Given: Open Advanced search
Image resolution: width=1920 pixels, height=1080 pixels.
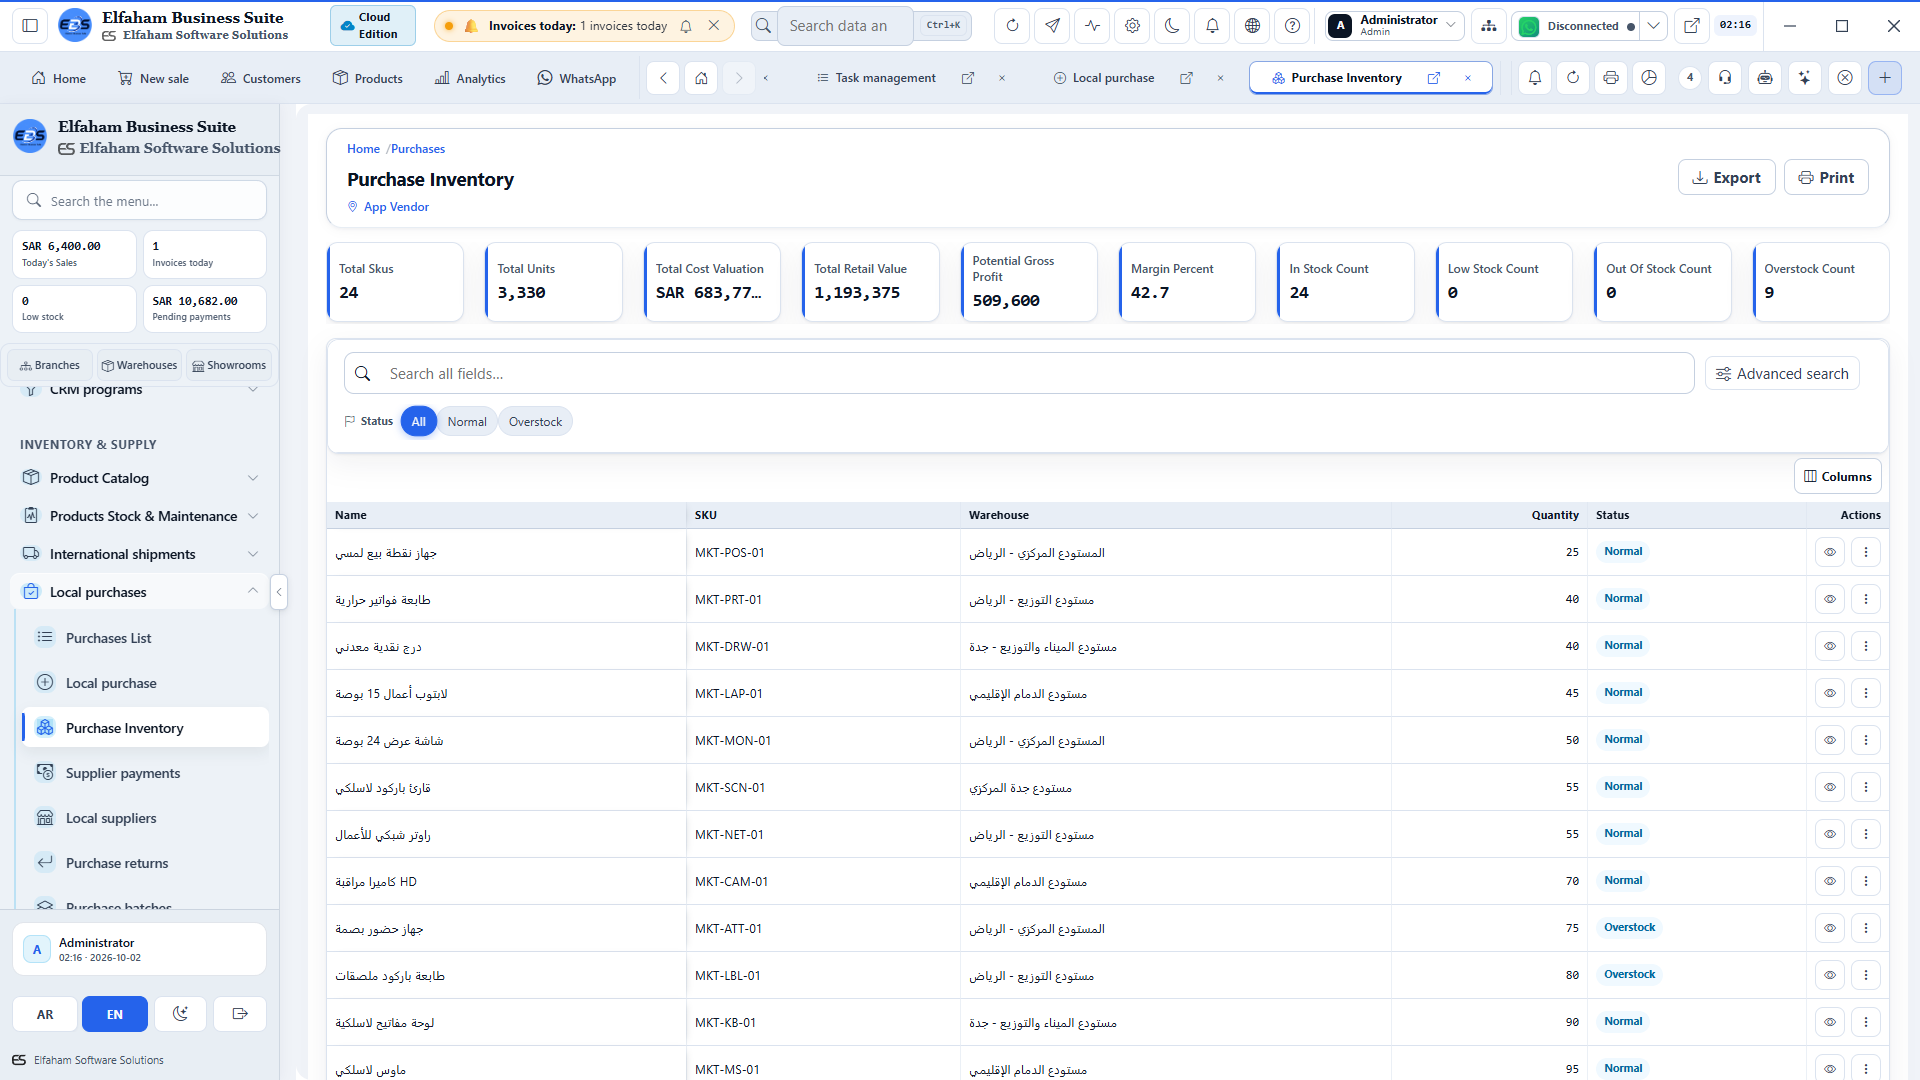Looking at the screenshot, I should (1782, 374).
